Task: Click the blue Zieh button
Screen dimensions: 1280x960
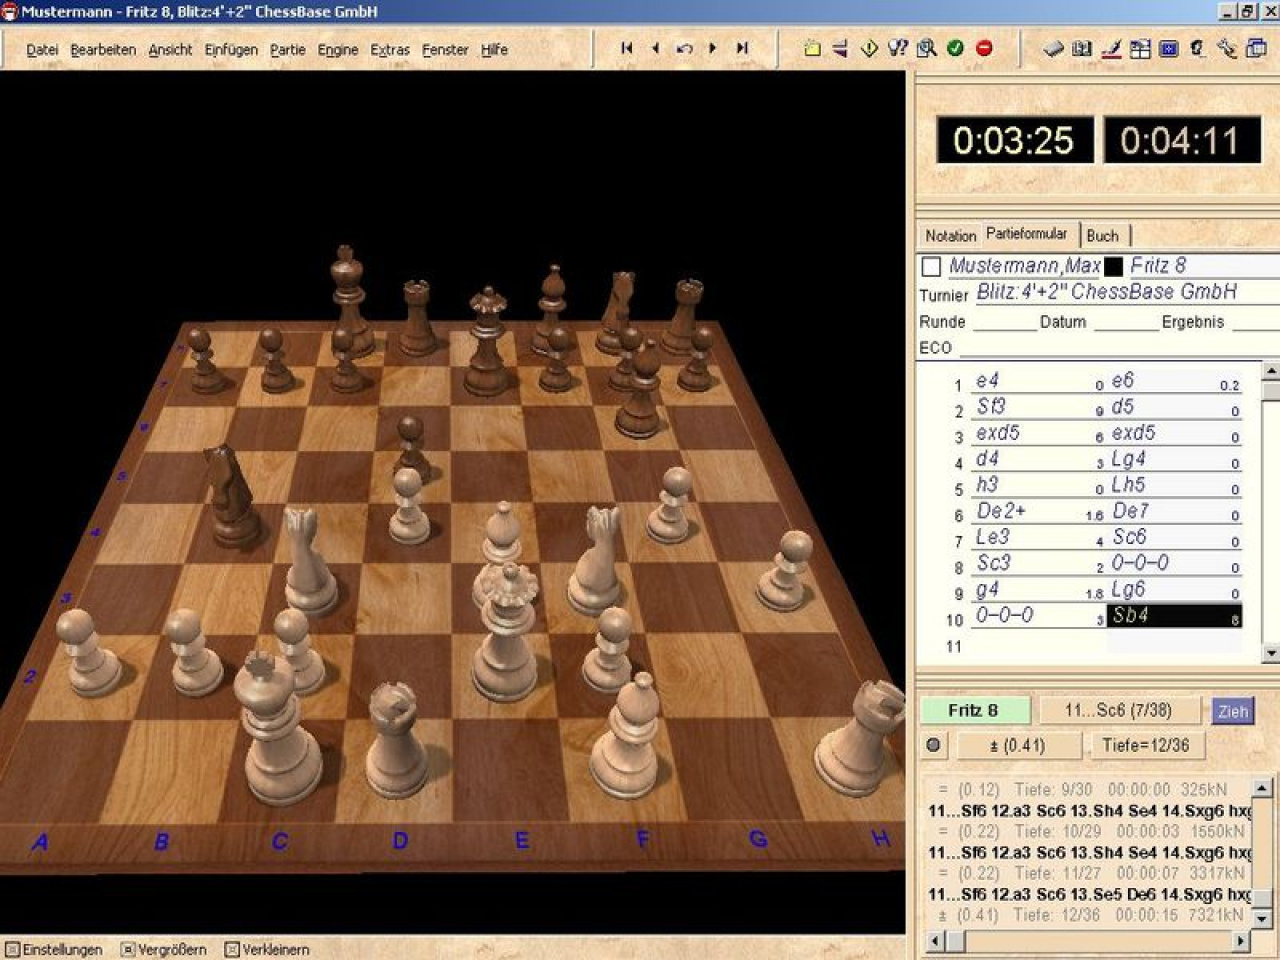Action: coord(1233,711)
